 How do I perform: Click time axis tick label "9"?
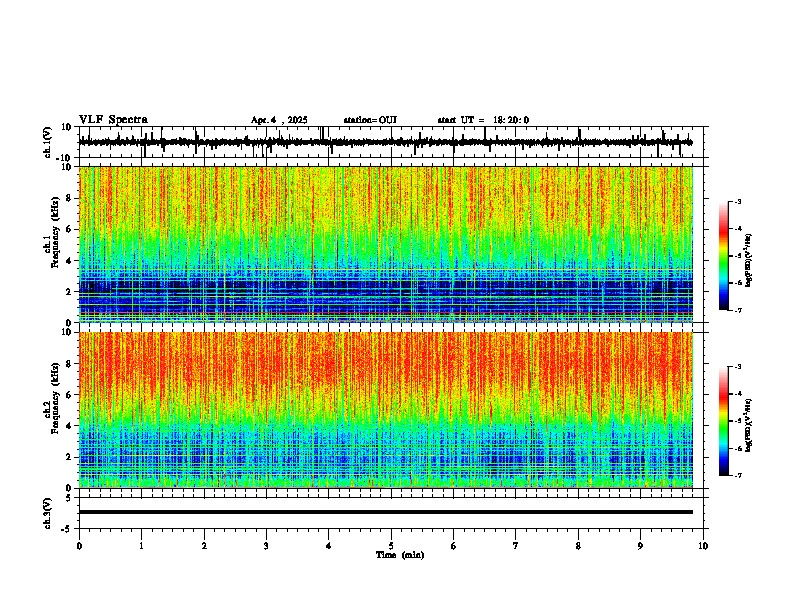[640, 546]
